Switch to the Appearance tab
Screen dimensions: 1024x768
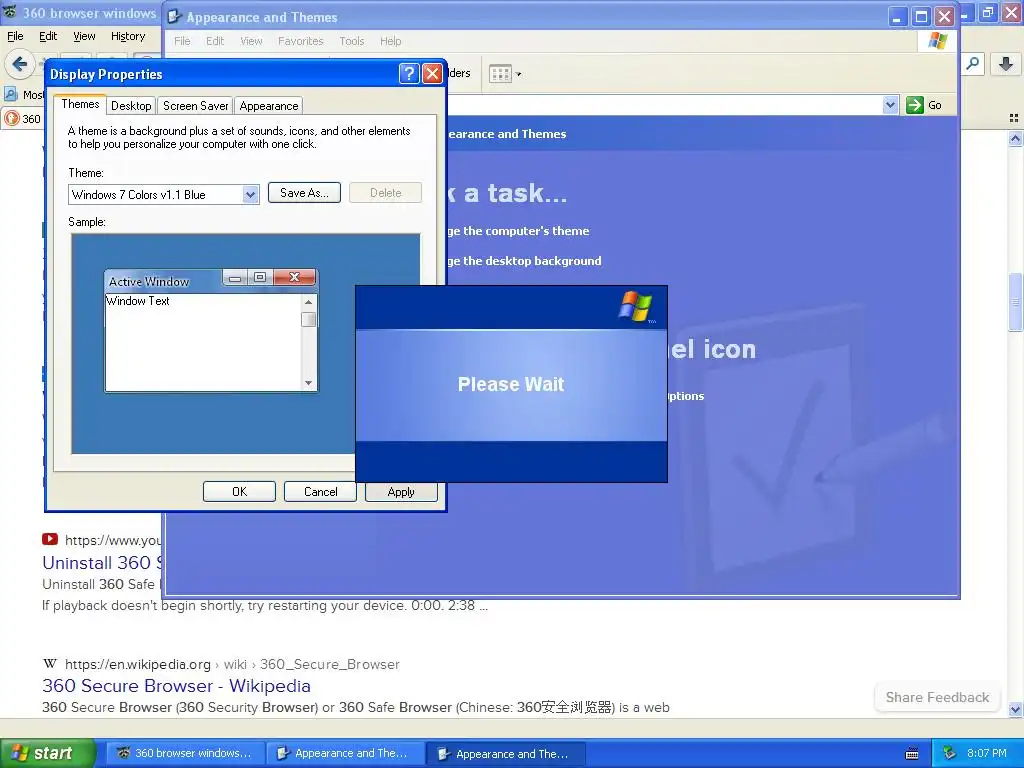[268, 106]
